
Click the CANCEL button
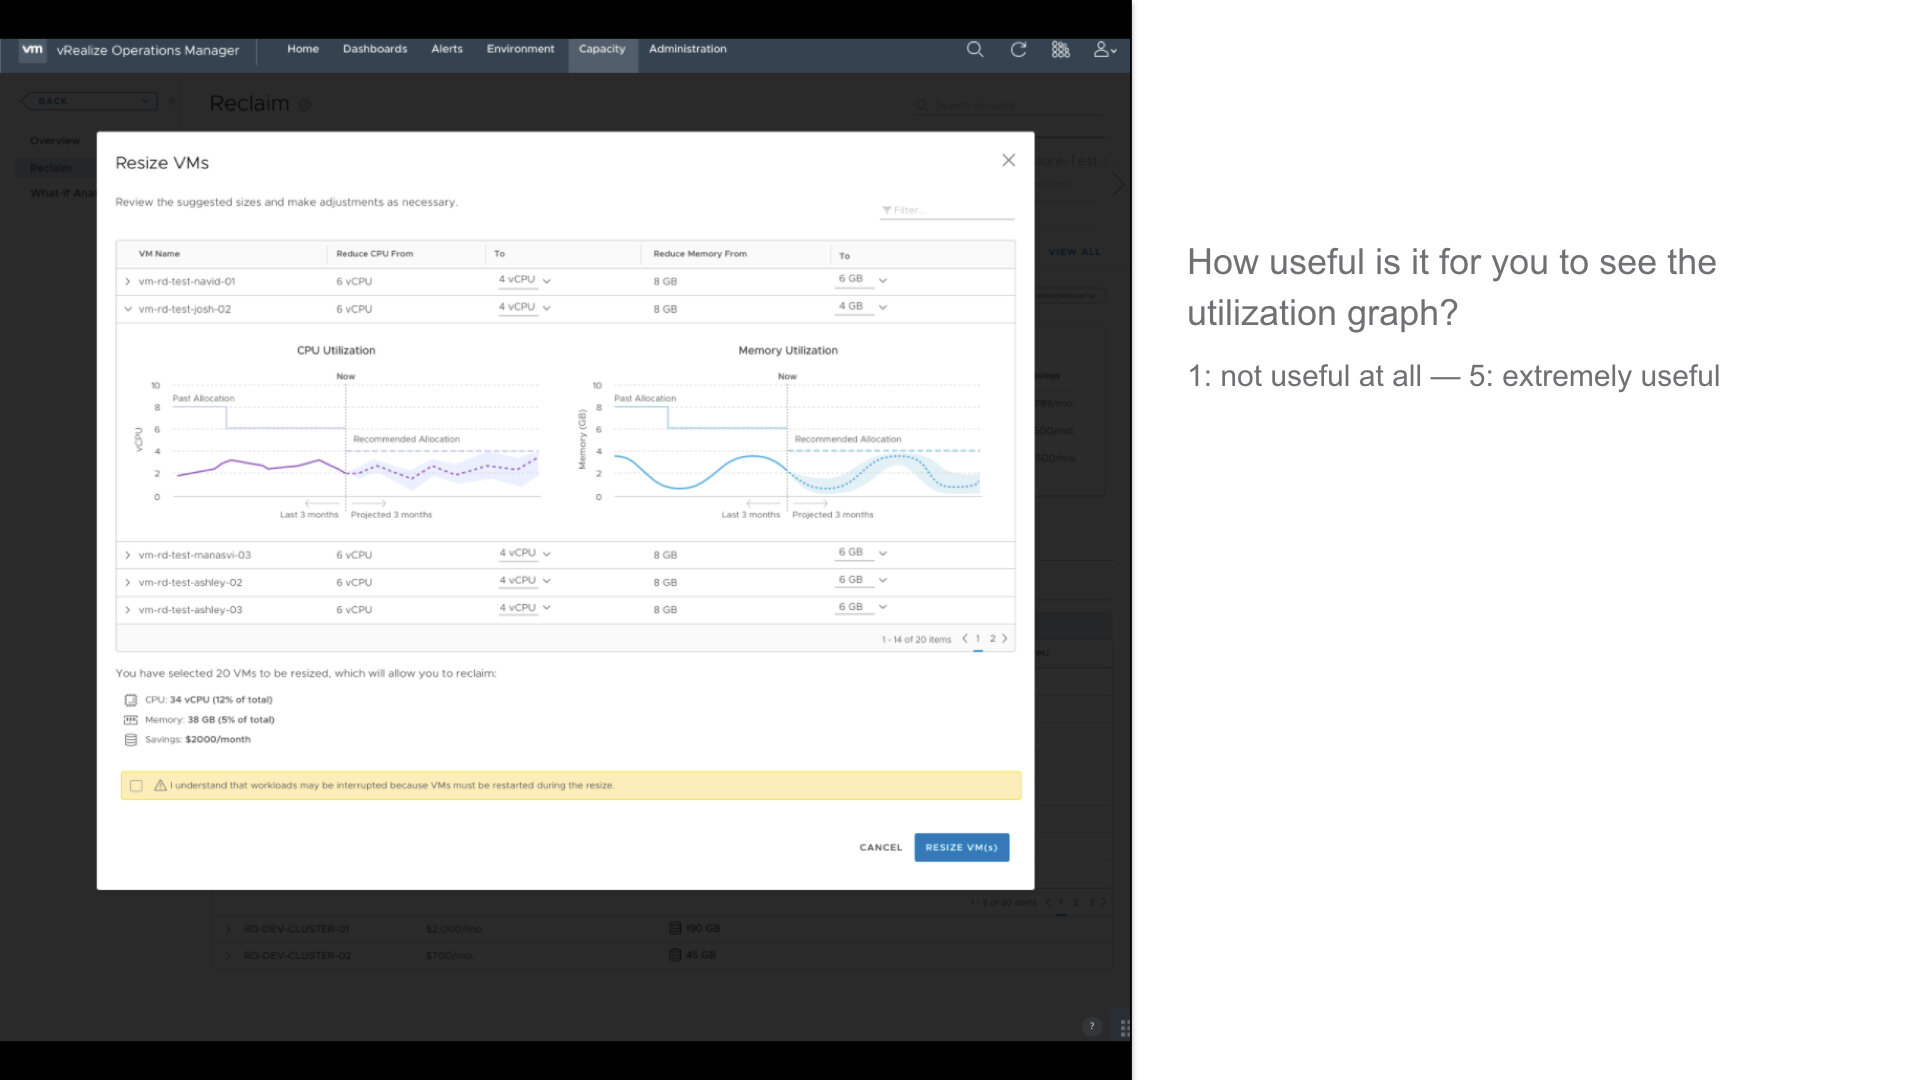(880, 847)
